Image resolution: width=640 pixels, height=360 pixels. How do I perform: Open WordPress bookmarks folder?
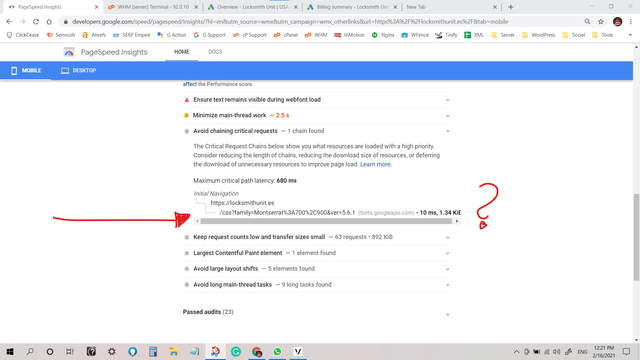pos(538,35)
